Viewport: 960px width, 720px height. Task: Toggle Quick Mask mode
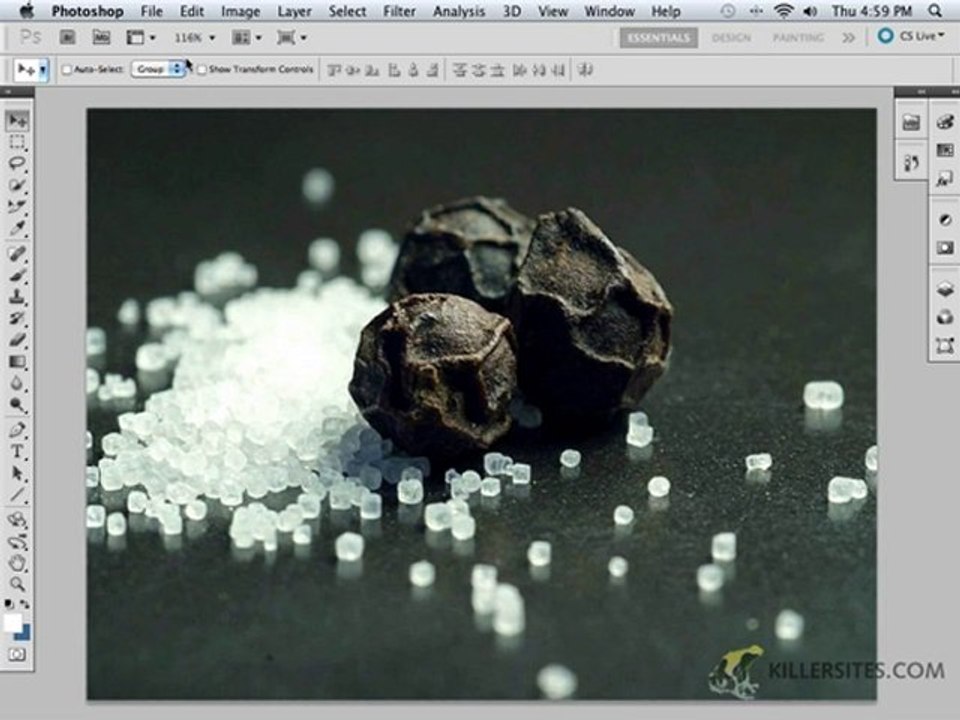click(17, 654)
